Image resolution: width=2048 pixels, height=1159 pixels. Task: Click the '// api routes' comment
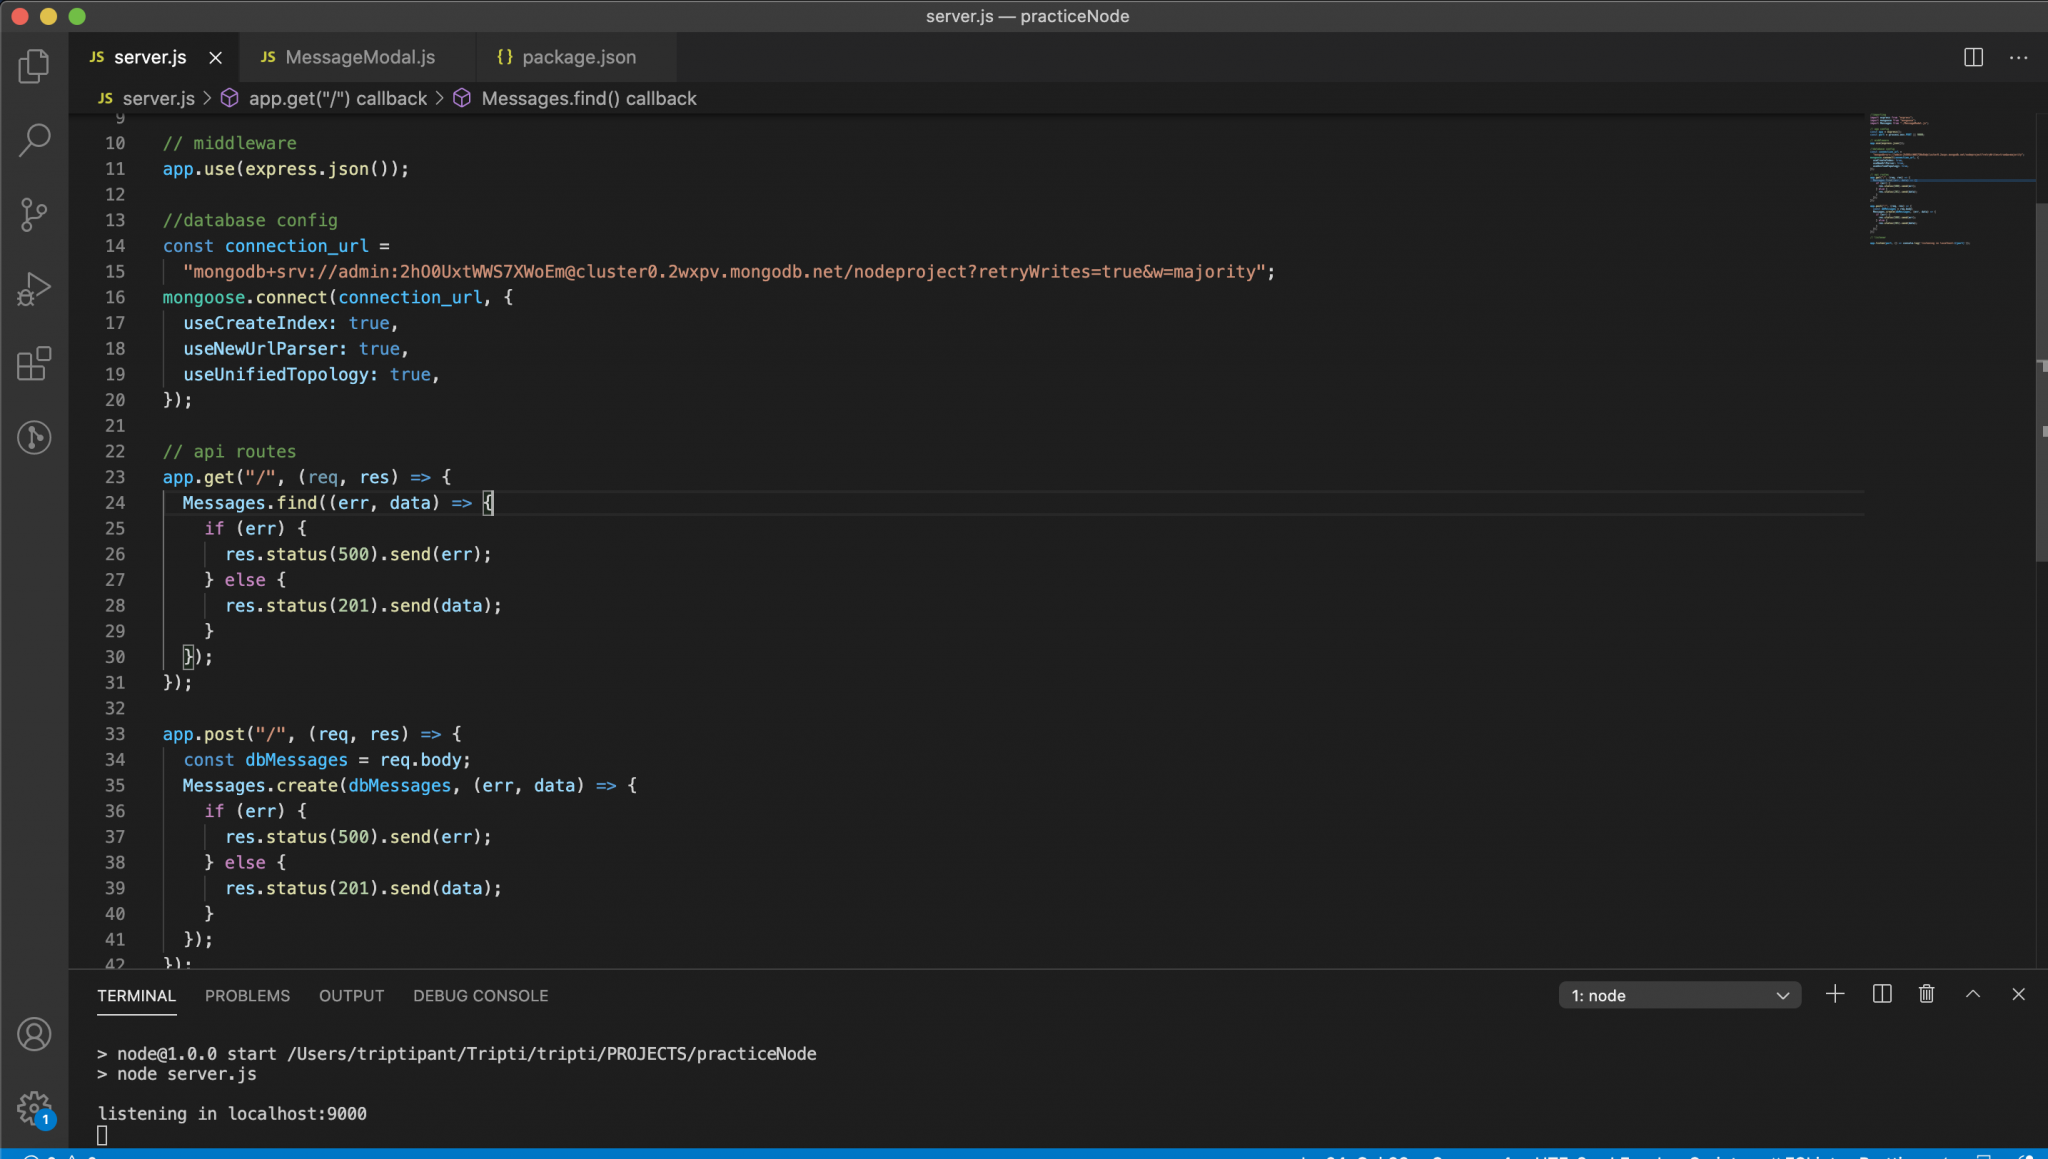coord(229,451)
